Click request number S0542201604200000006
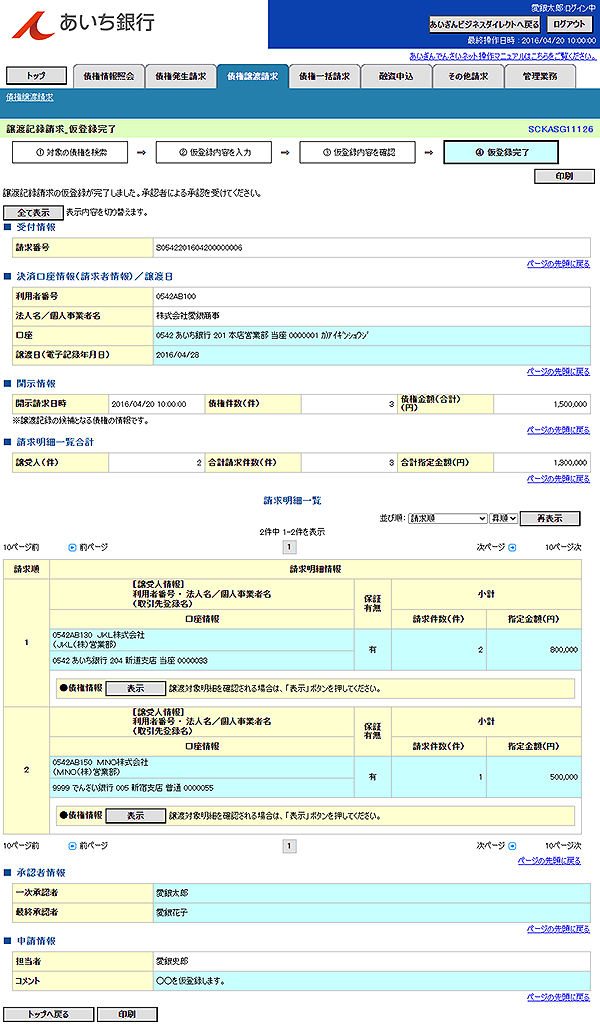Image resolution: width=600 pixels, height=1030 pixels. pos(199,248)
